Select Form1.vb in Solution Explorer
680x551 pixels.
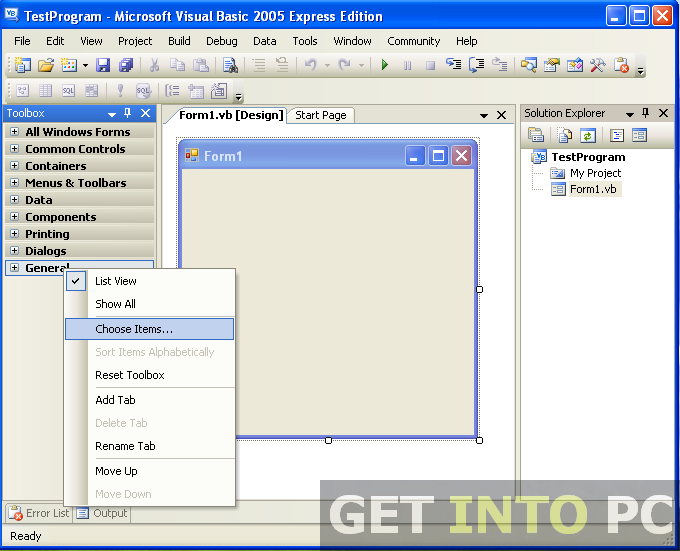pos(594,190)
